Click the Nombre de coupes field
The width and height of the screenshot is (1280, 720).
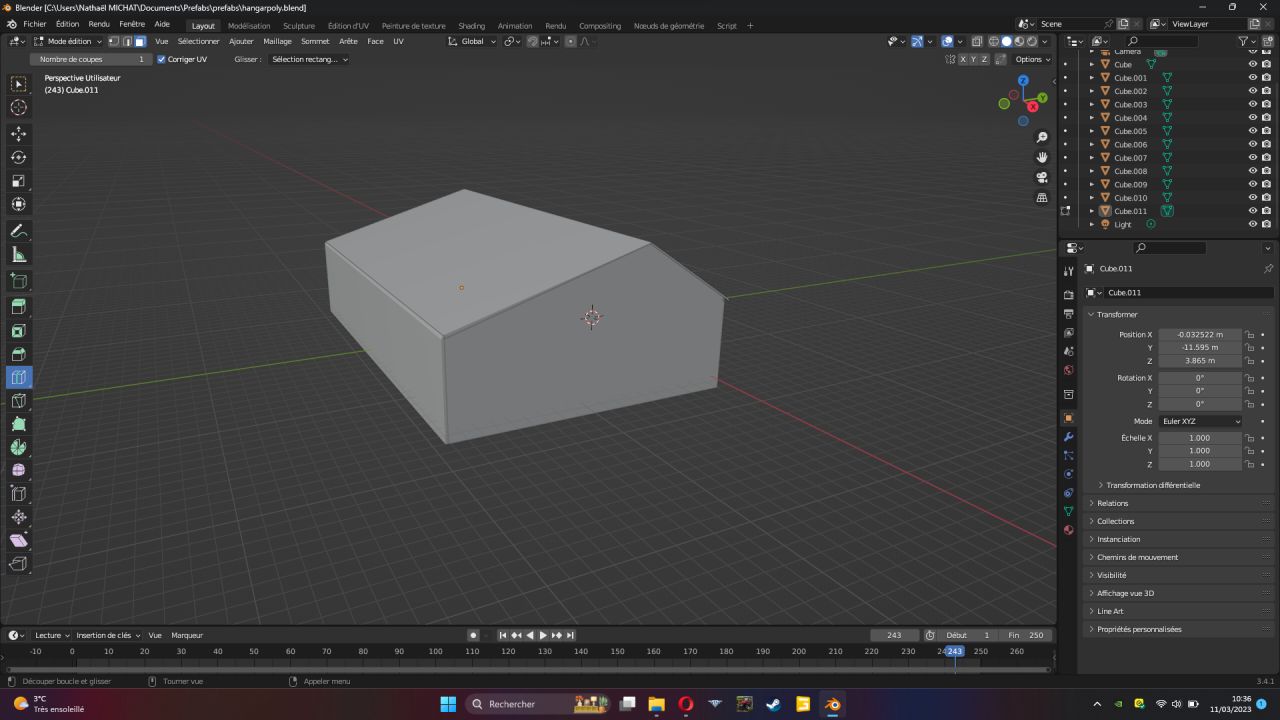coord(91,59)
